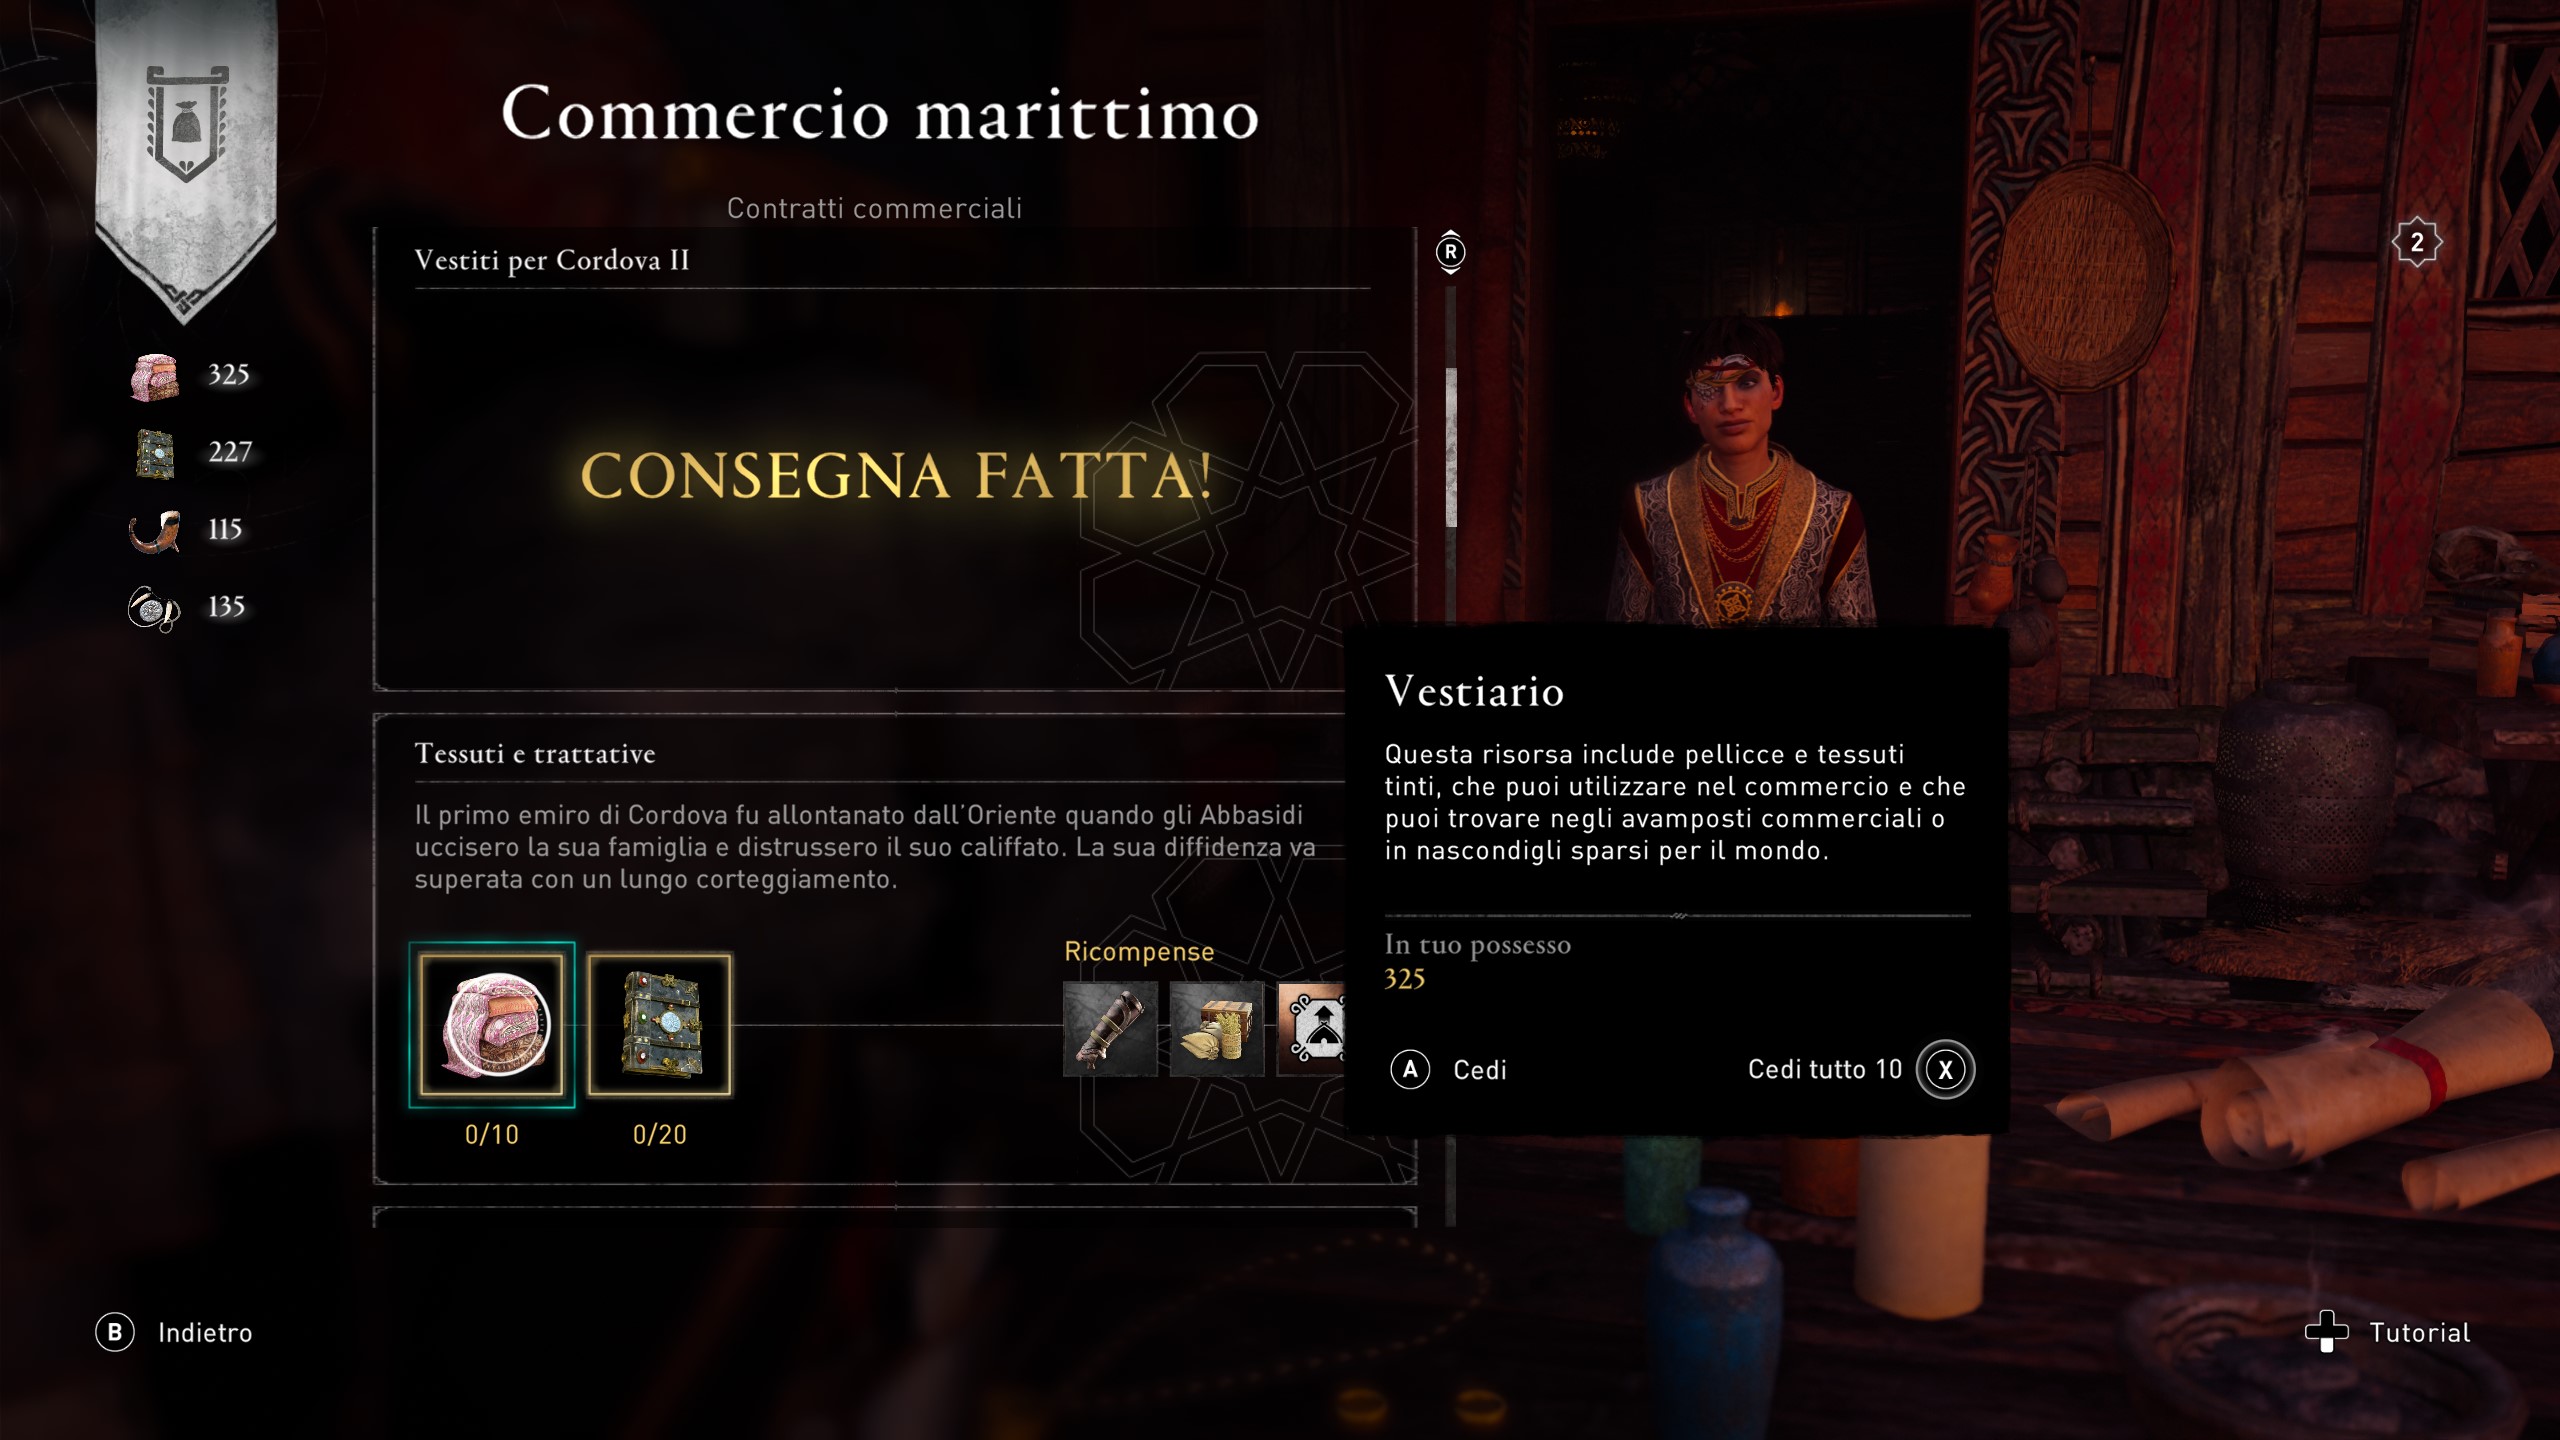
Task: Go back with Indietro B button
Action: (175, 1333)
